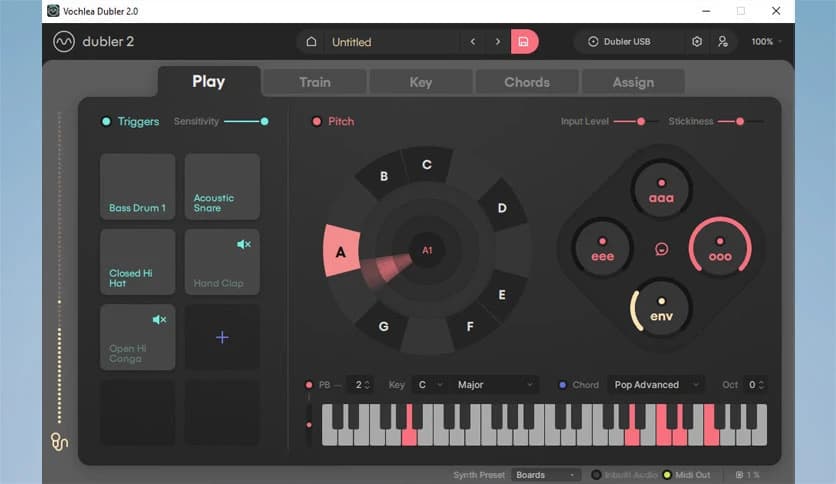Switch to the Train tab
The height and width of the screenshot is (484, 836).
(x=315, y=82)
